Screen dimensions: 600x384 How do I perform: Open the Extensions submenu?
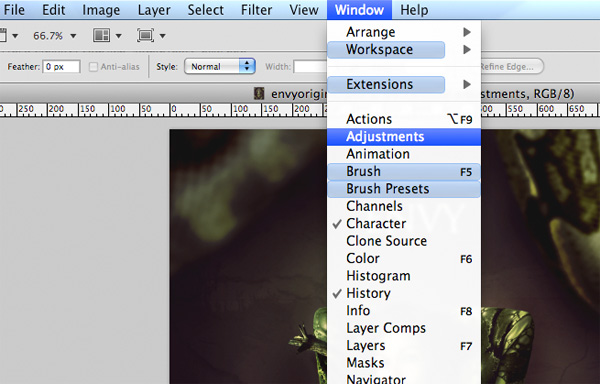coord(404,84)
